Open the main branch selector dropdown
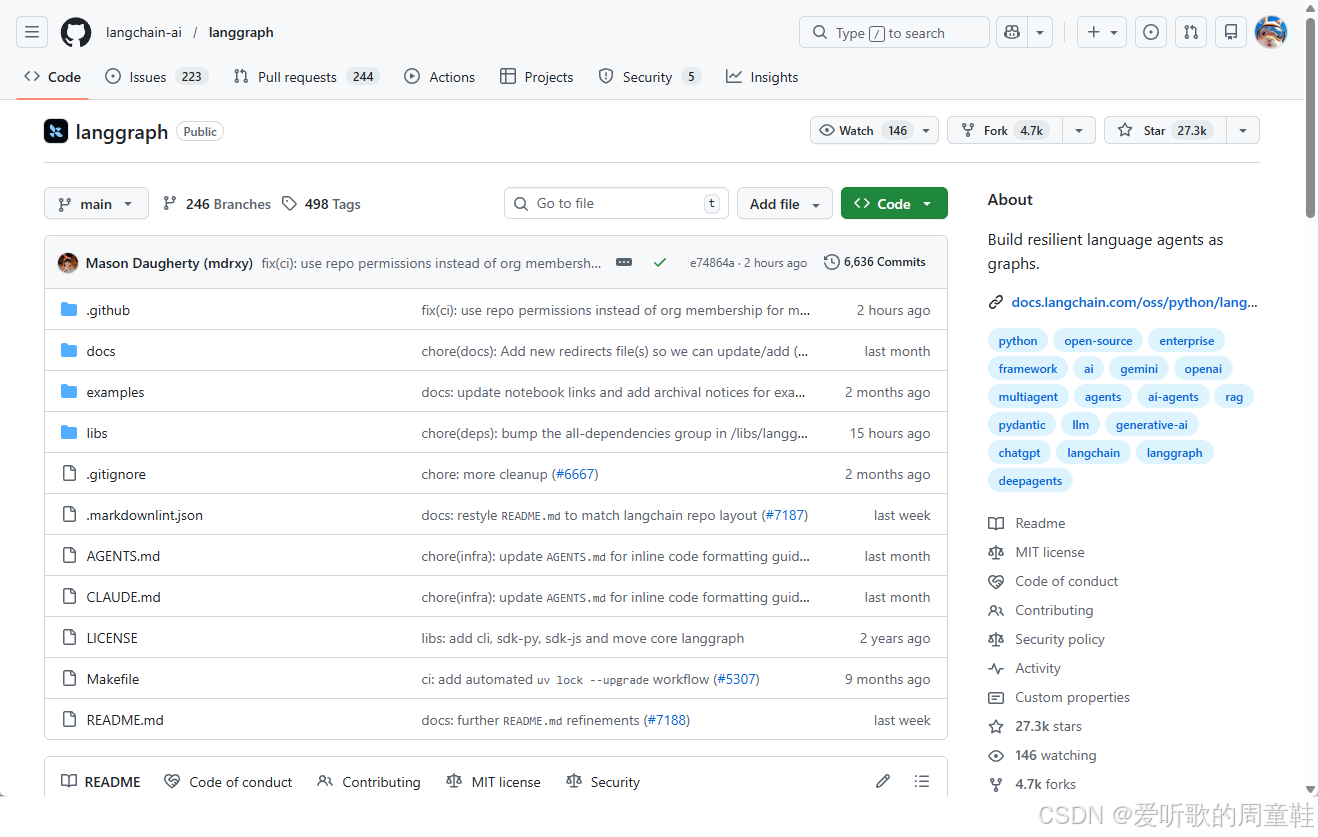This screenshot has width=1318, height=837. (96, 203)
